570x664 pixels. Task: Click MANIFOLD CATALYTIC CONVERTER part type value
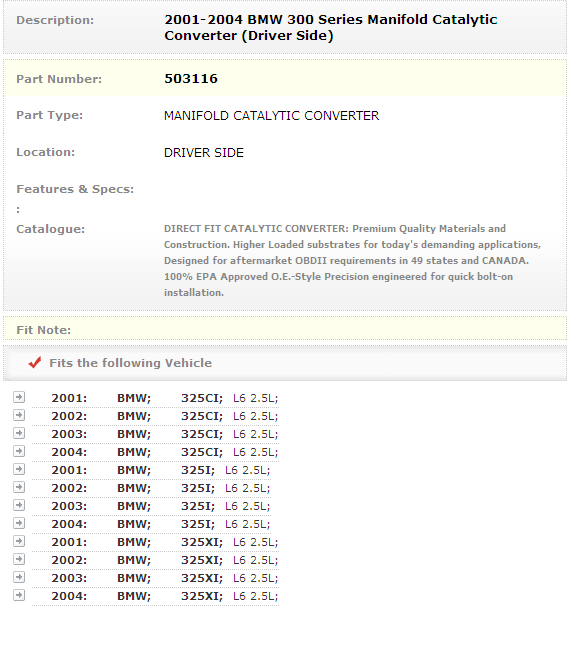point(271,116)
